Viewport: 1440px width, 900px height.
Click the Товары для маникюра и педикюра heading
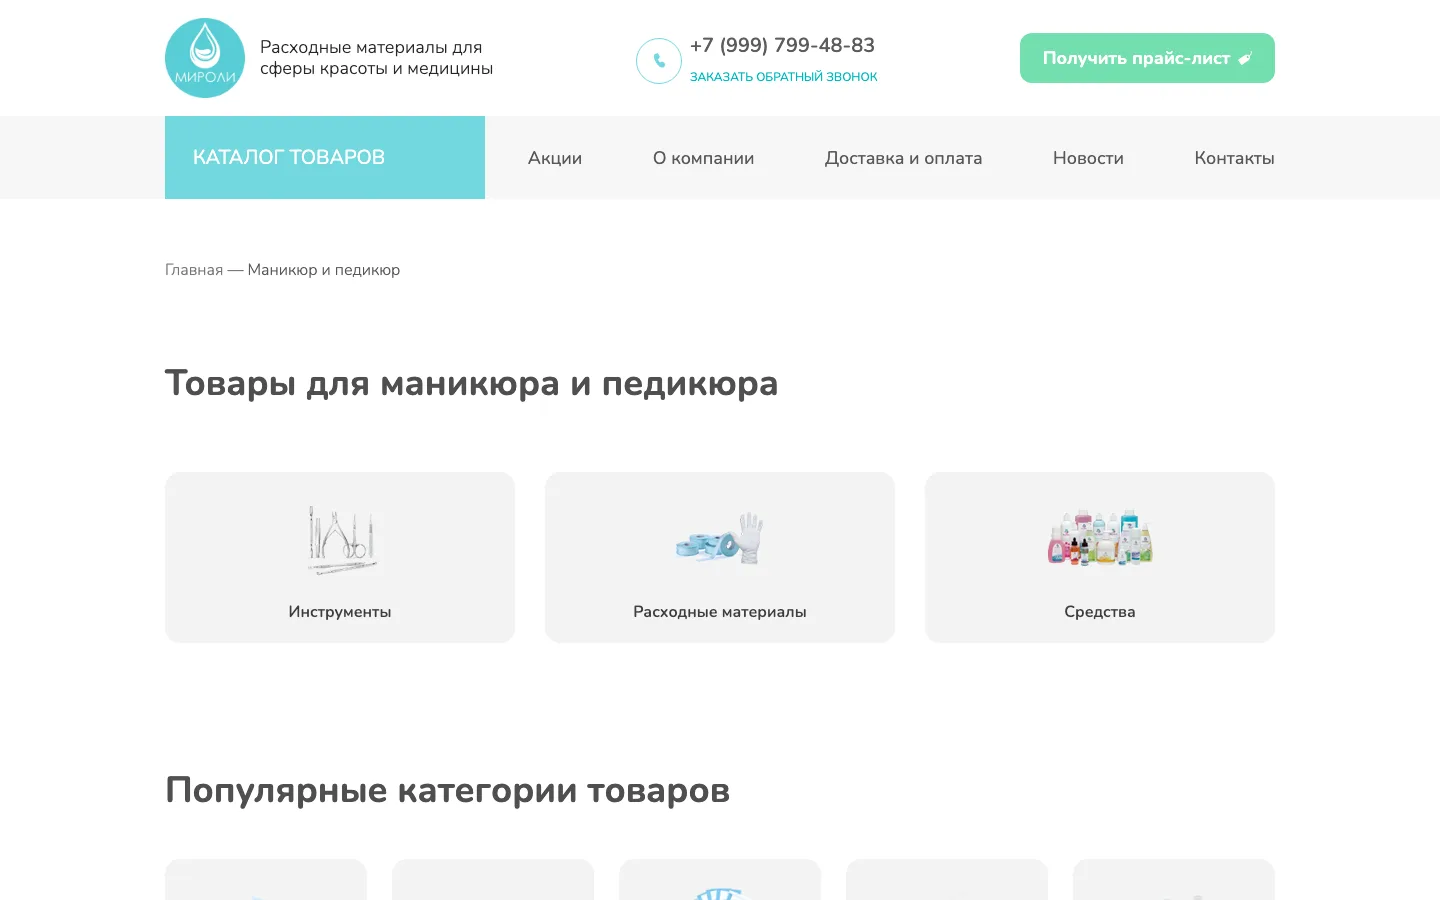pos(471,384)
